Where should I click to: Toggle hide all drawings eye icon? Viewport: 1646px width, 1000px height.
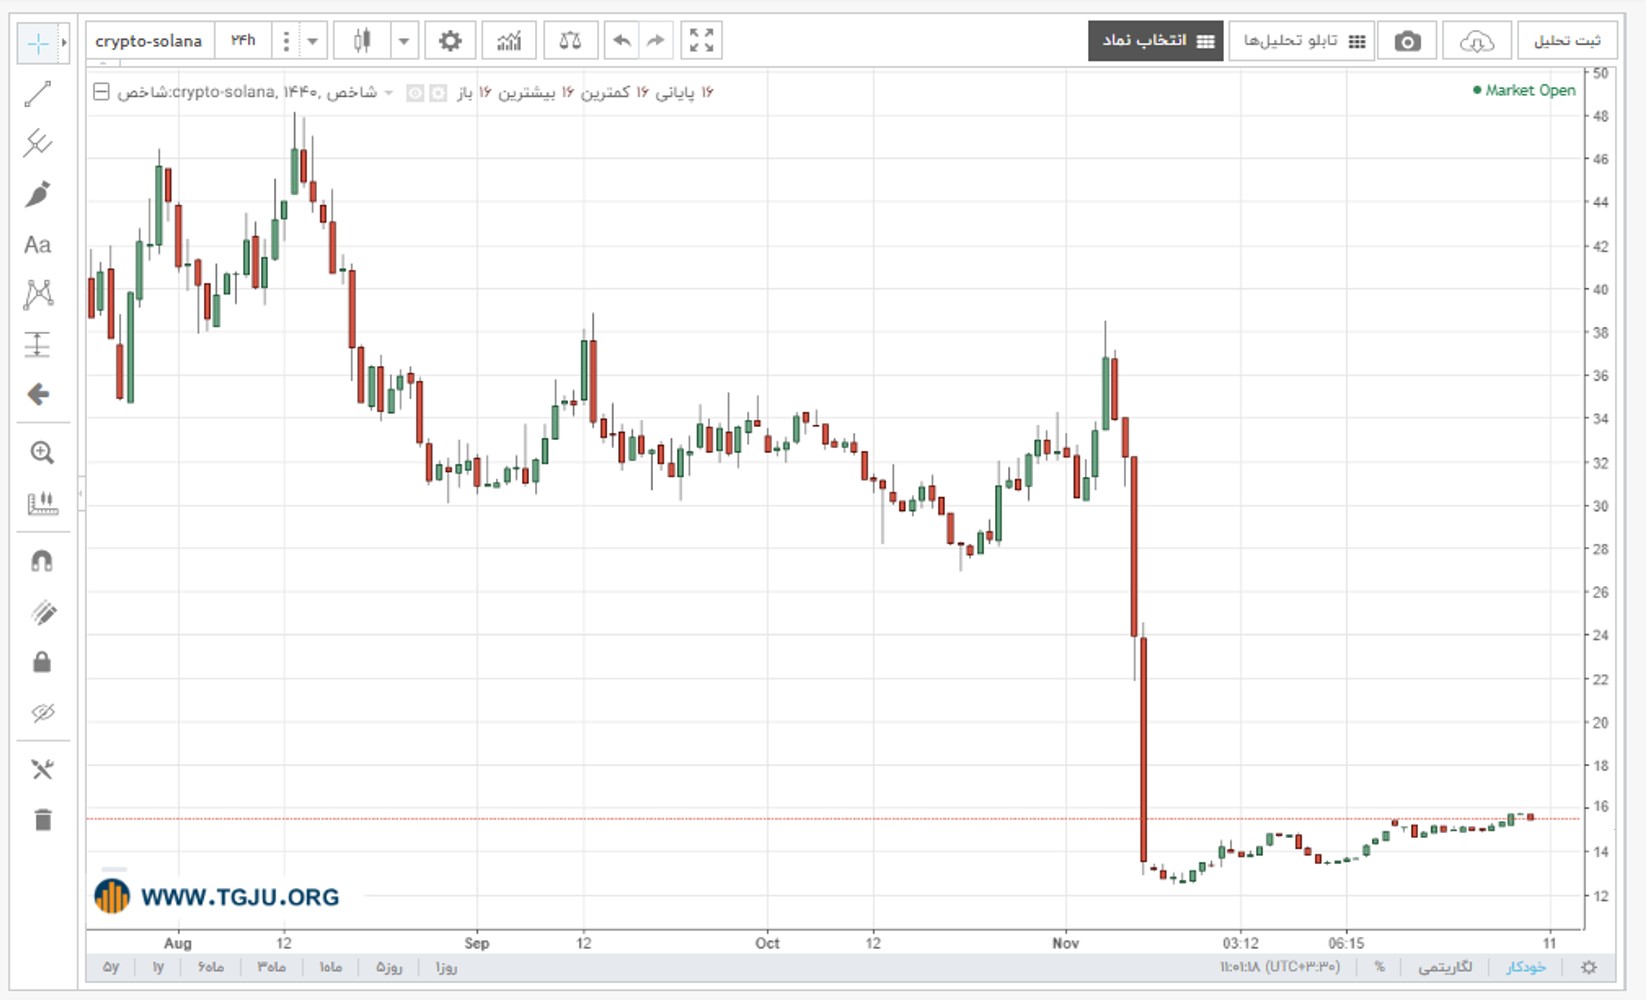(x=42, y=713)
